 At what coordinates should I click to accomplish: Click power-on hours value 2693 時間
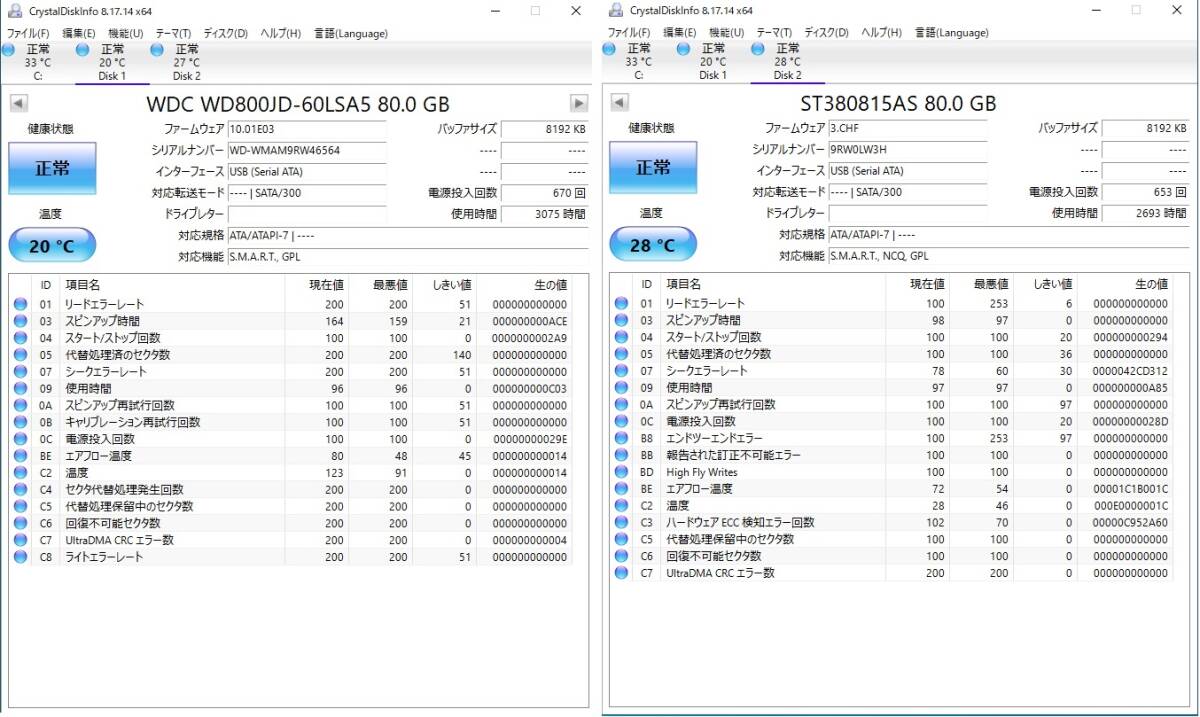click(1145, 214)
